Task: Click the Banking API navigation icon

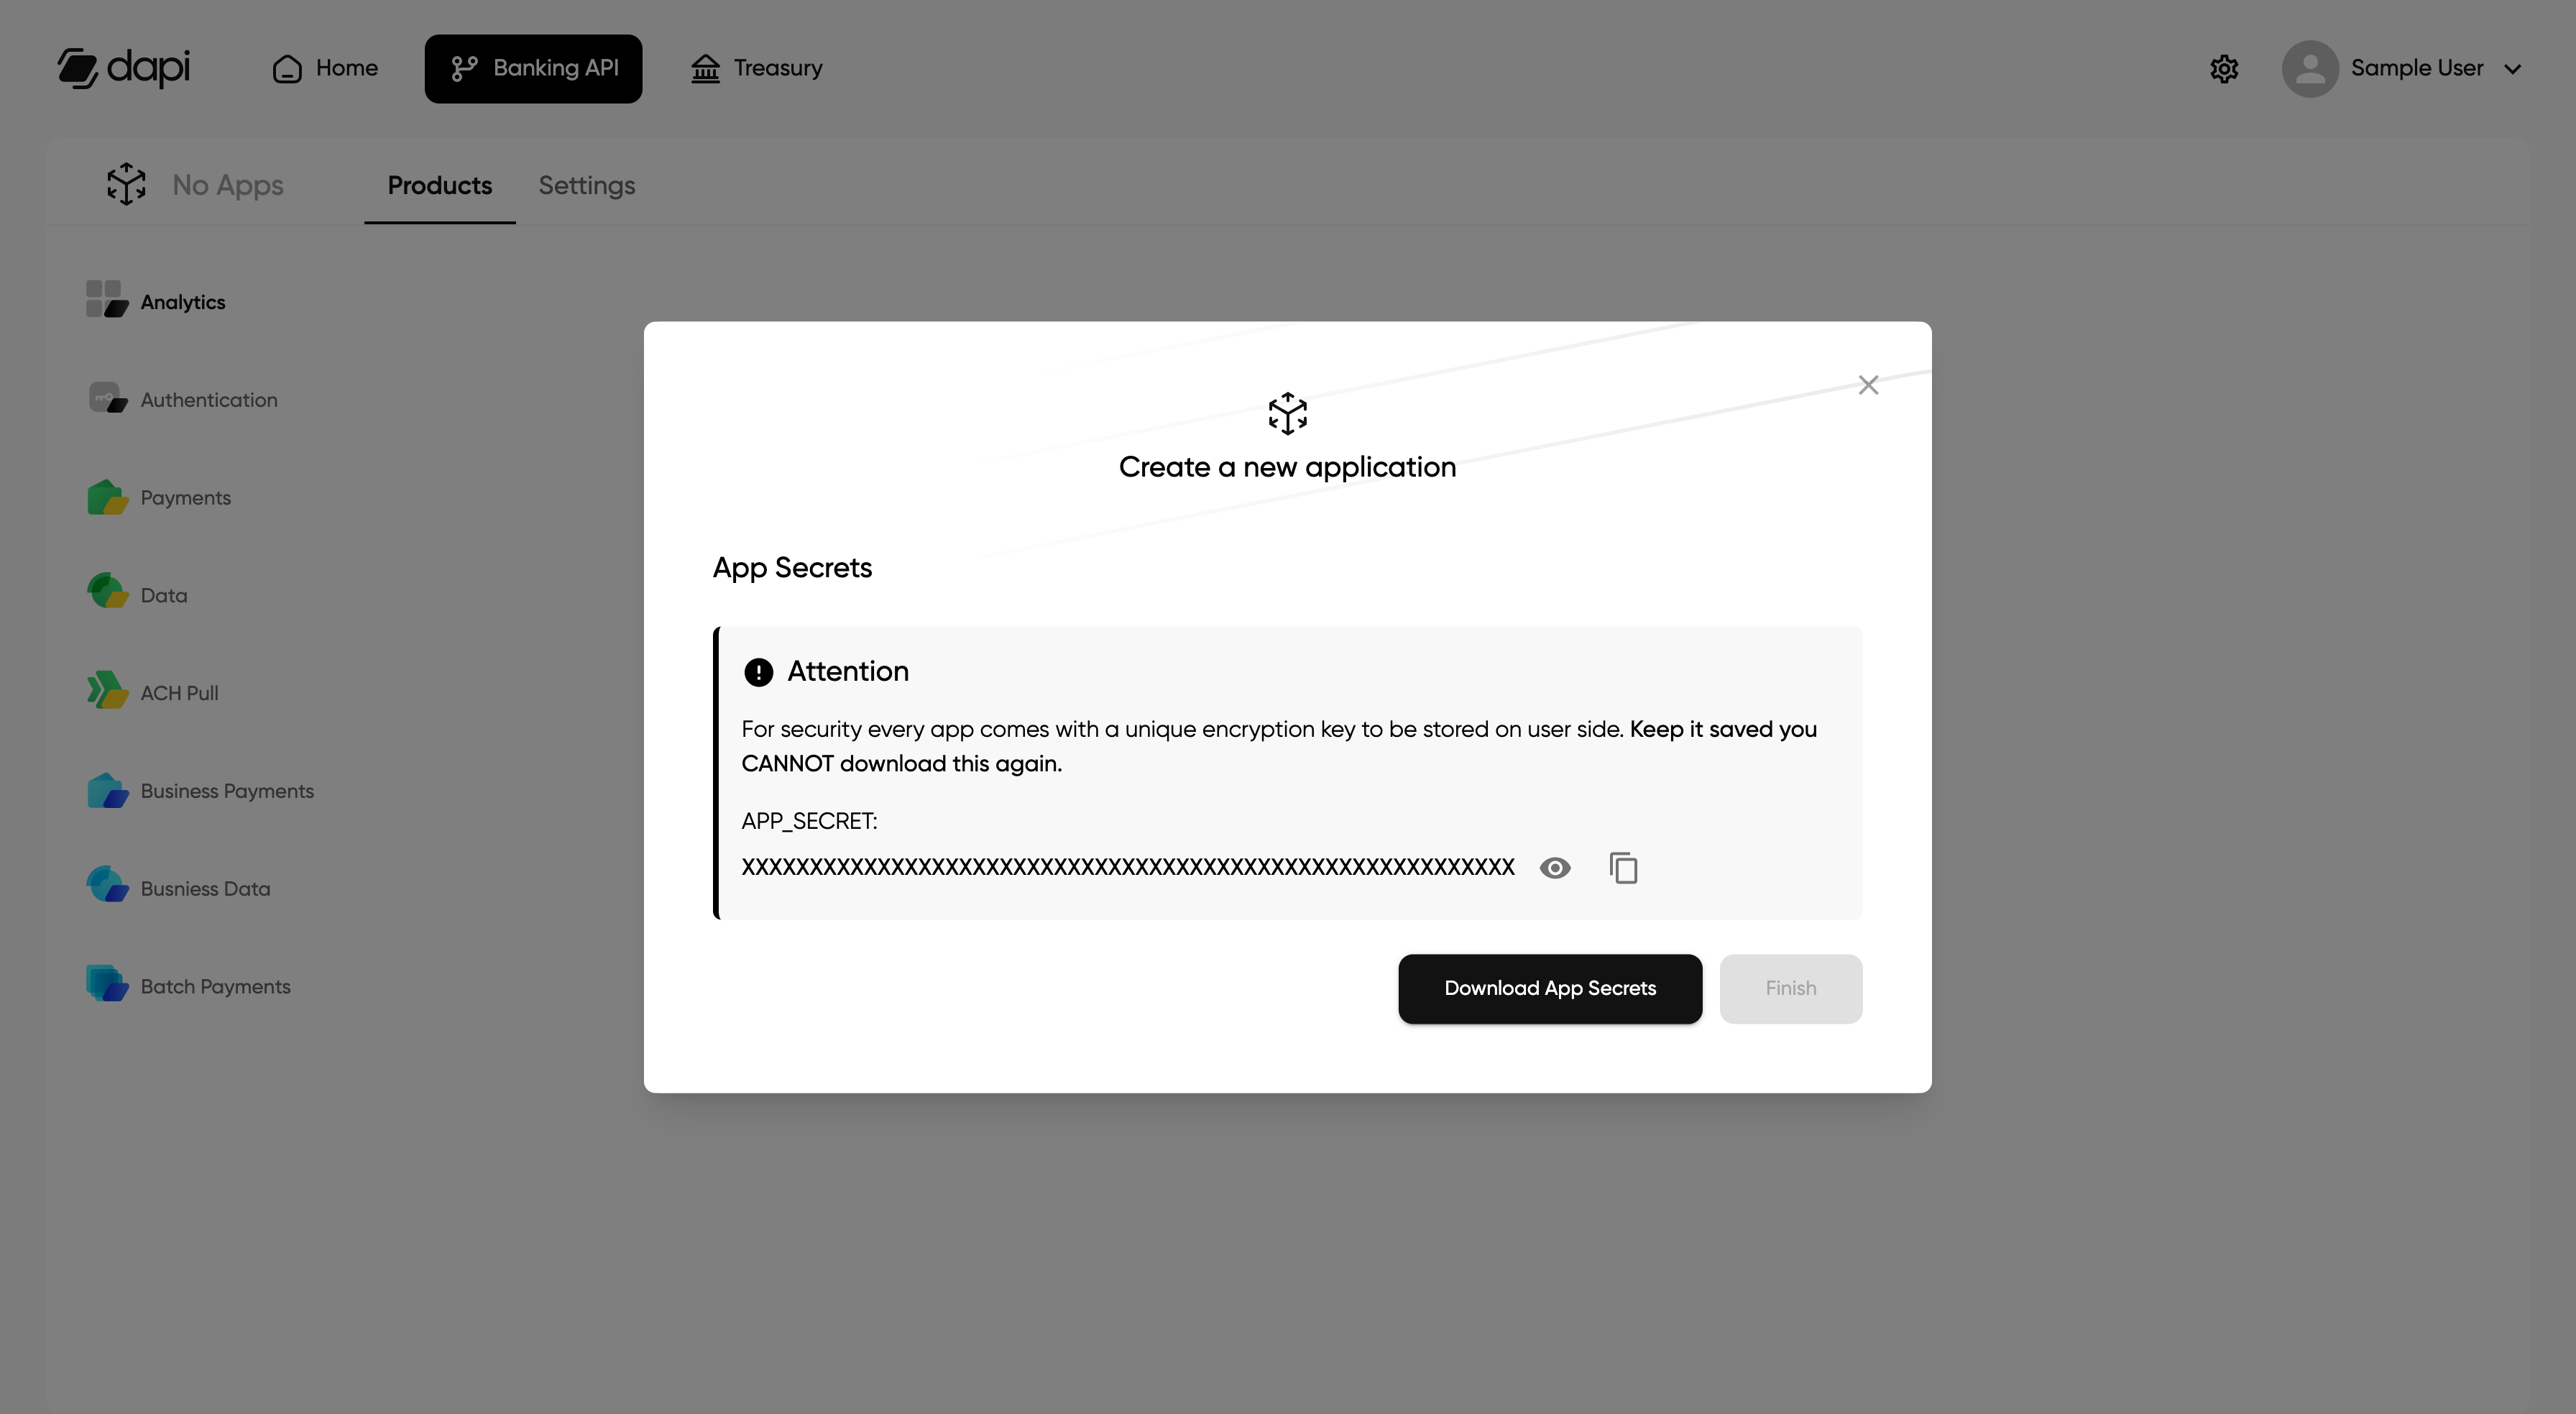Action: [465, 68]
